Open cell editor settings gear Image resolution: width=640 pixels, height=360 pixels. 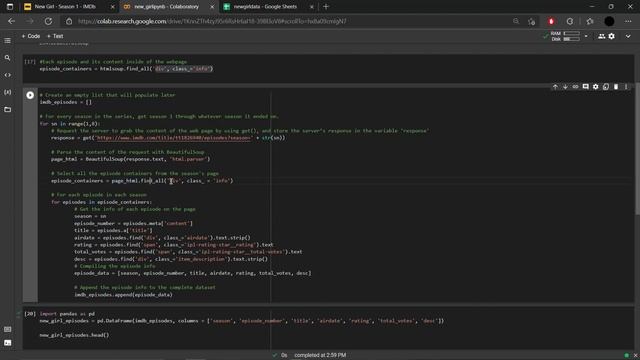[x=596, y=87]
